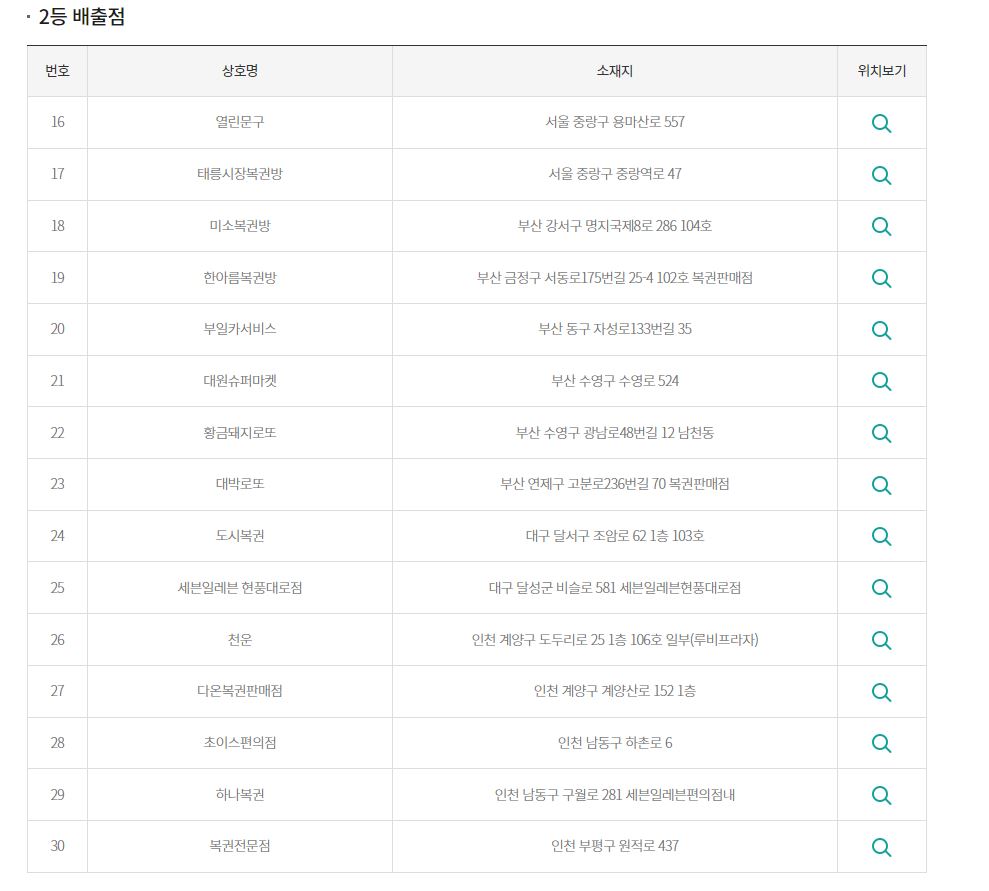This screenshot has height=891, width=989.
Task: Select store name 황금돼지로또
Action: point(240,433)
